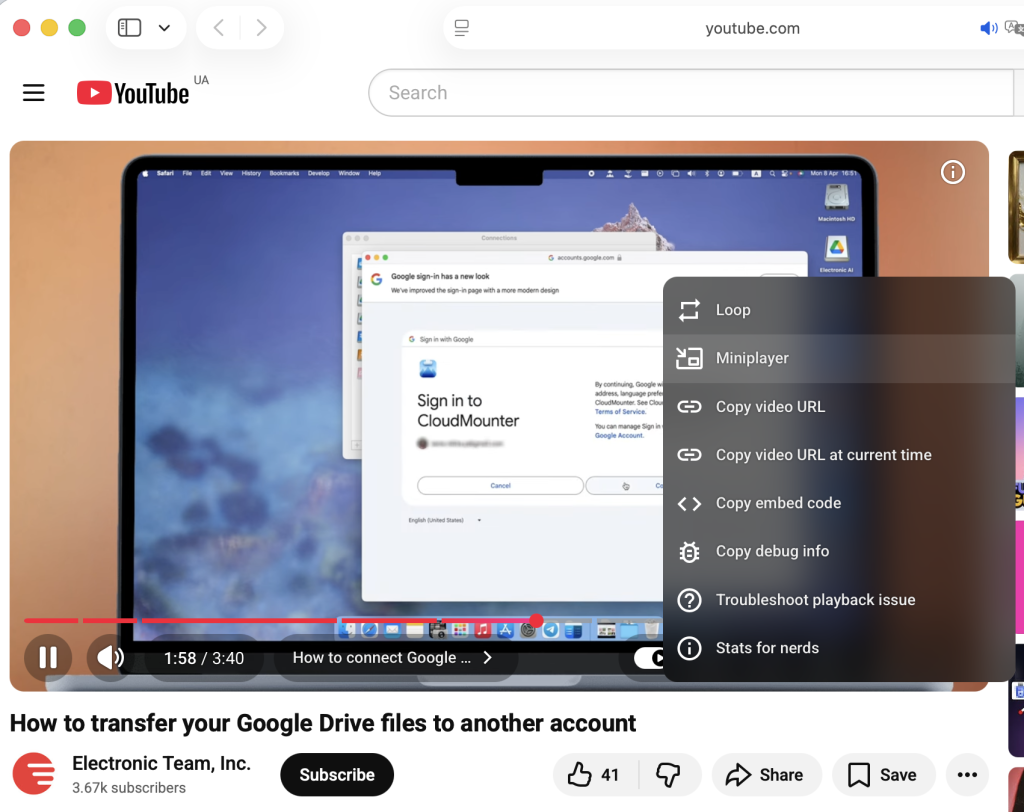Choose Copy debug info option

(839, 551)
